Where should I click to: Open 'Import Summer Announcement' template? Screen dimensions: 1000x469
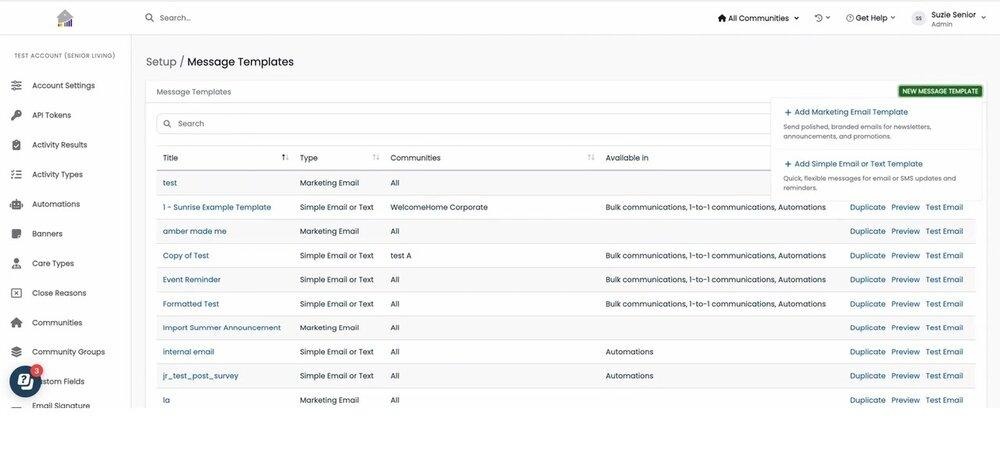(x=221, y=328)
